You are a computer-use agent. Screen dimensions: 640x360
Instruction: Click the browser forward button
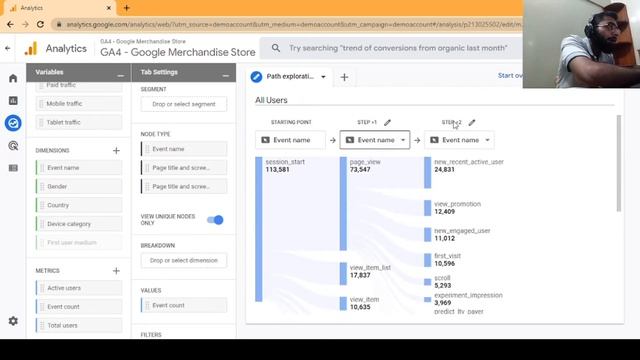(25, 24)
